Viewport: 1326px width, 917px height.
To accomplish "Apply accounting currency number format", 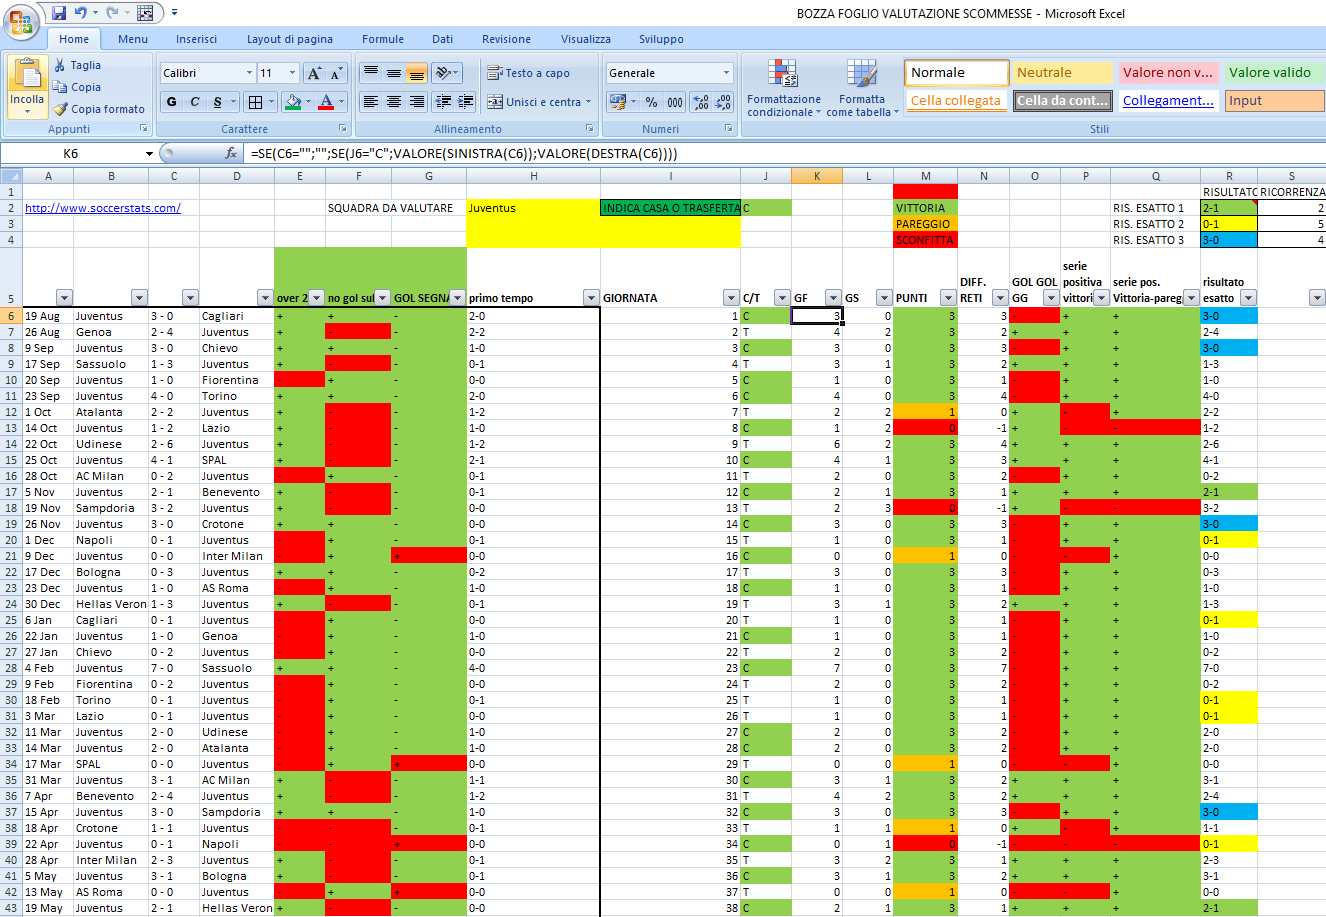I will [617, 102].
